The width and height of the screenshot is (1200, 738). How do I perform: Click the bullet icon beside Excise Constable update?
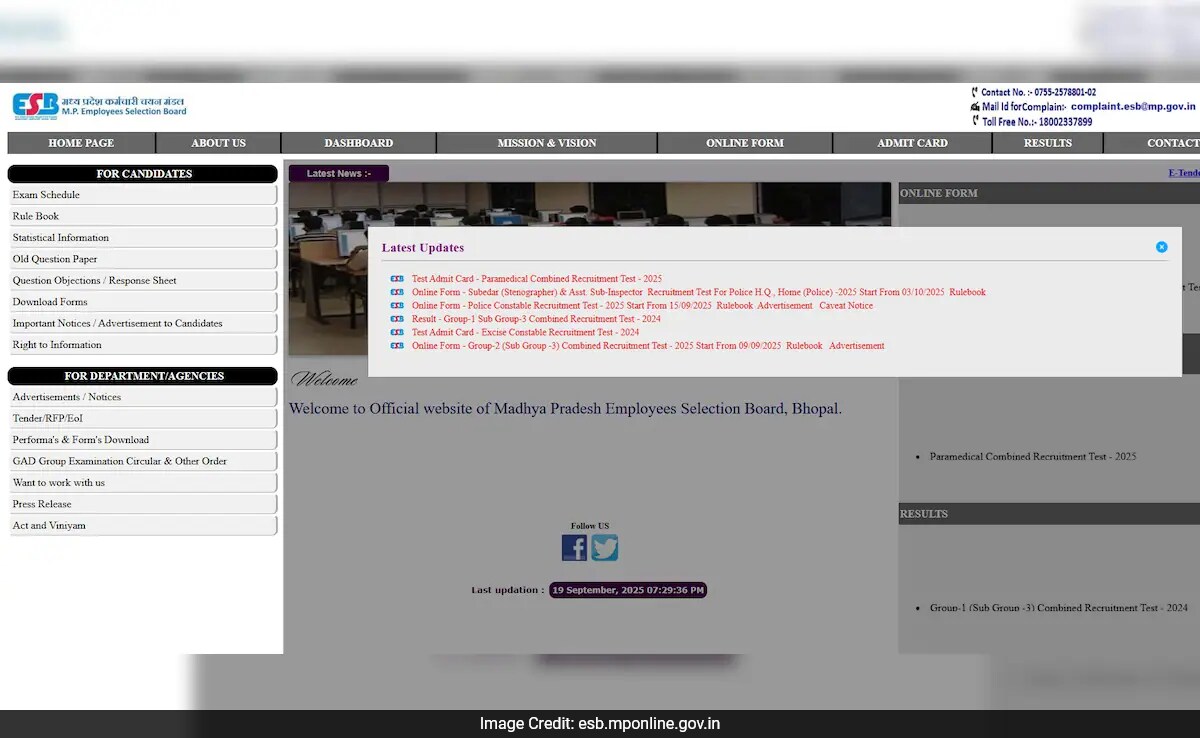coord(397,332)
